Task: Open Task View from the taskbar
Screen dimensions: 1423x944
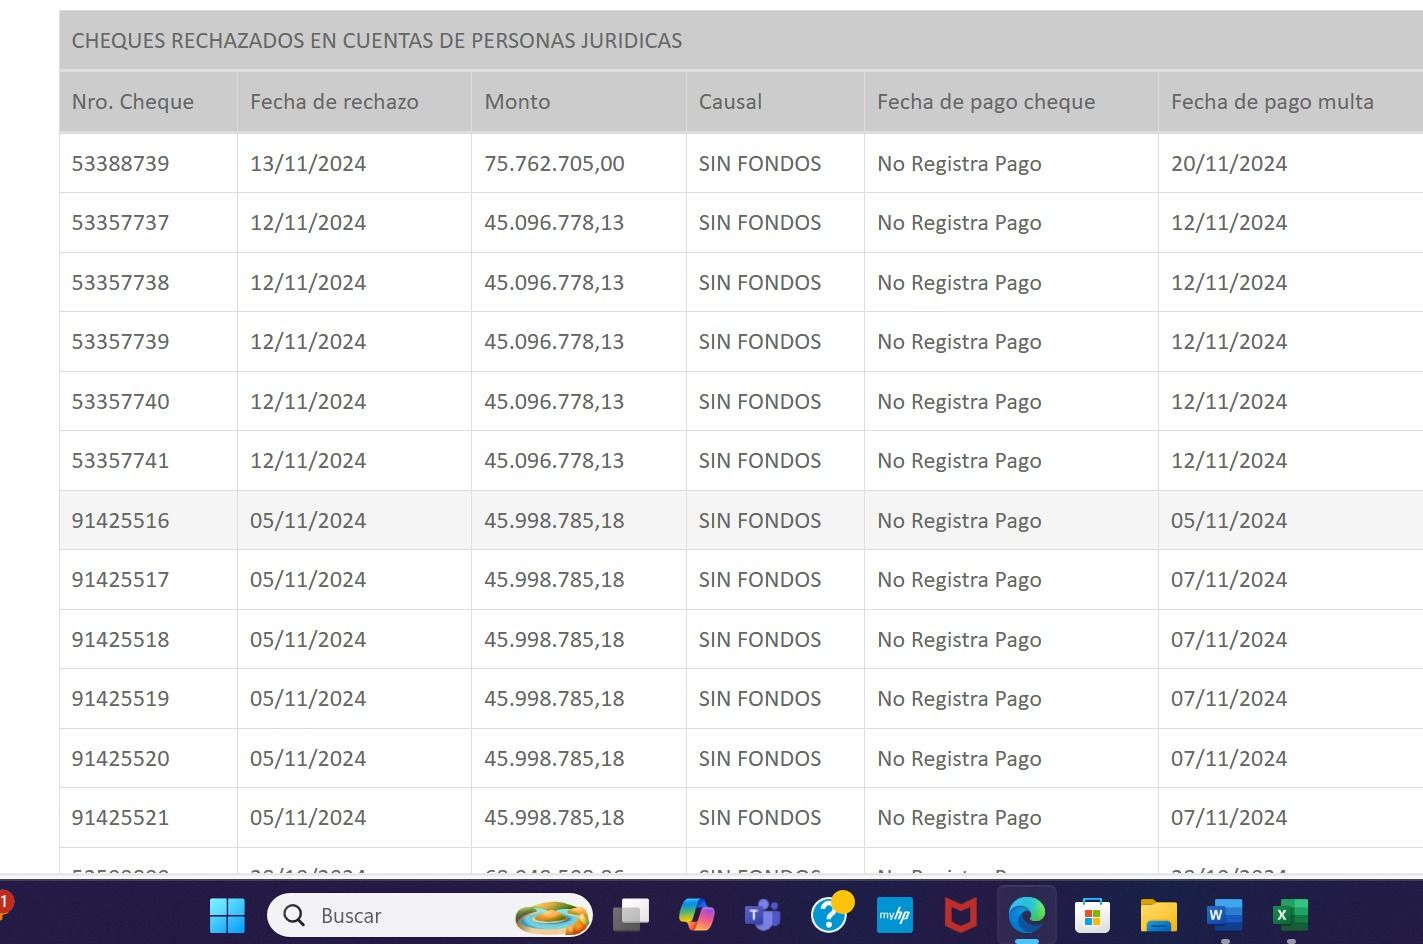Action: click(x=630, y=915)
